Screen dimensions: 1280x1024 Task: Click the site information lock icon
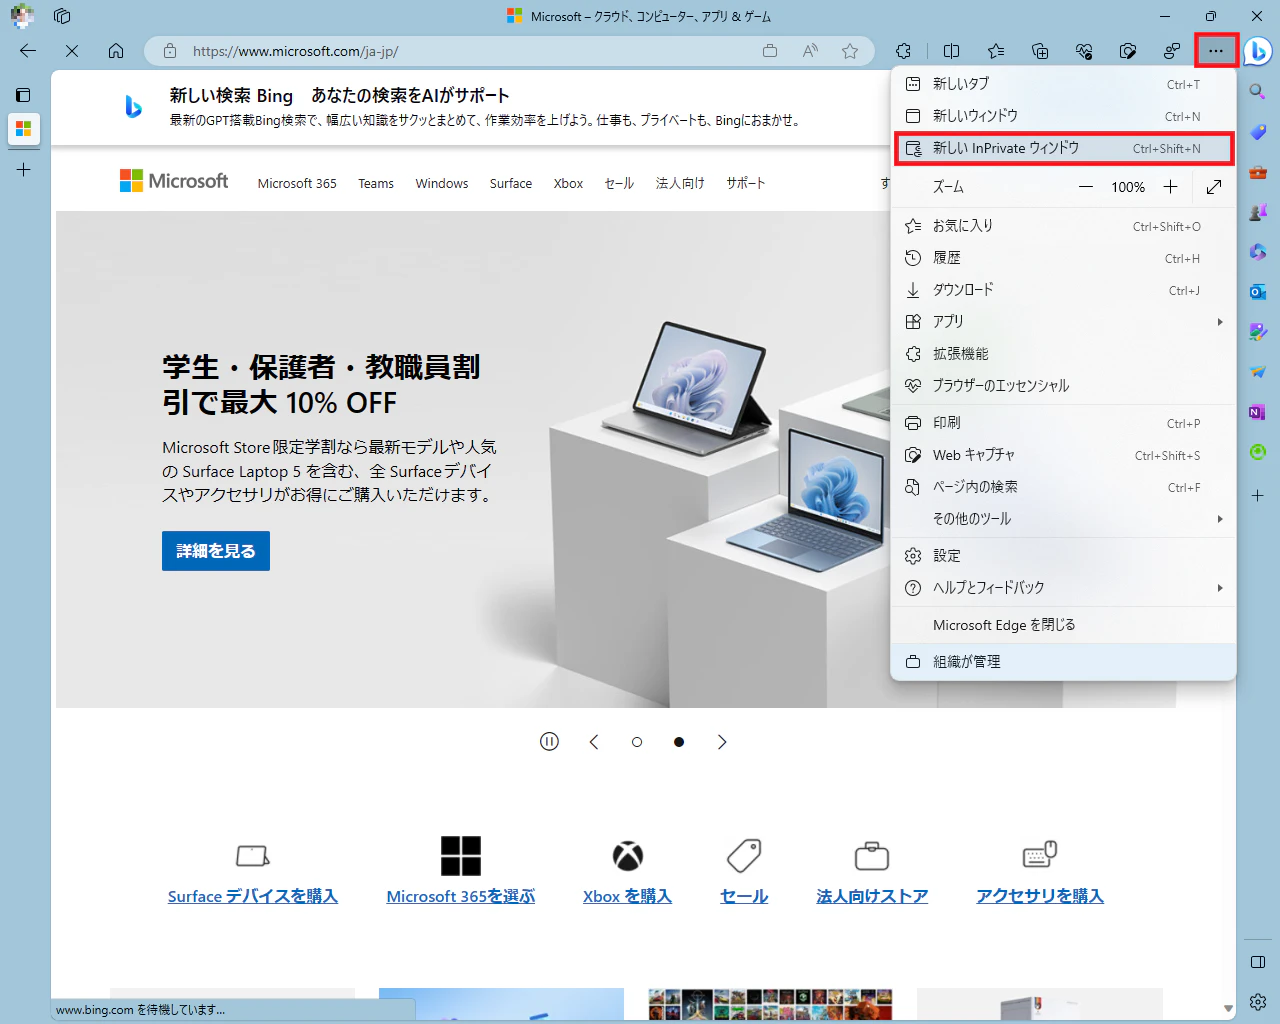coord(170,51)
